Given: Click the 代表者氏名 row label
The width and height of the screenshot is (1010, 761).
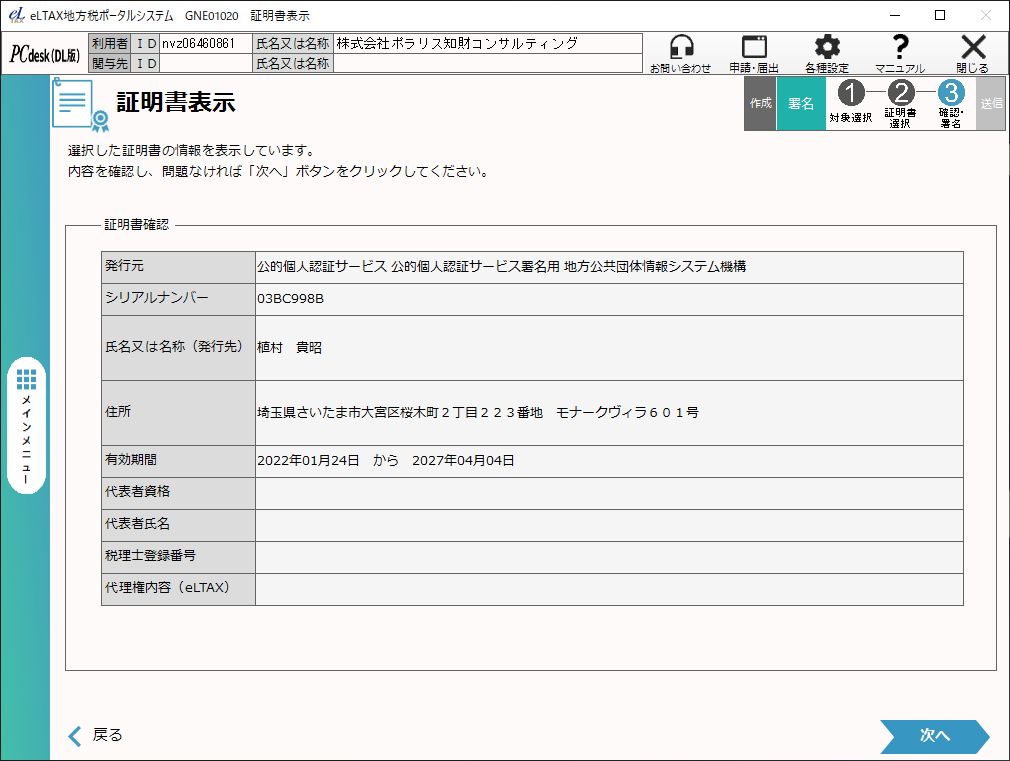Looking at the screenshot, I should click(x=178, y=525).
